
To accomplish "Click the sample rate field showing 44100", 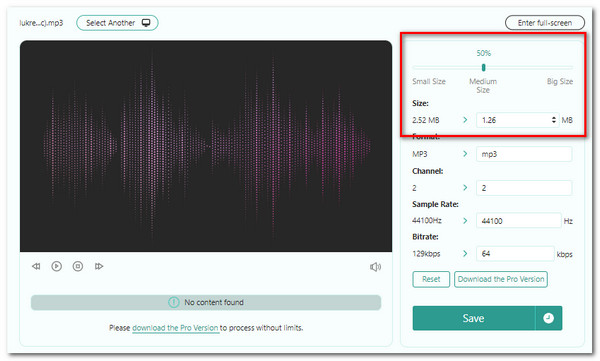I will coord(518,221).
